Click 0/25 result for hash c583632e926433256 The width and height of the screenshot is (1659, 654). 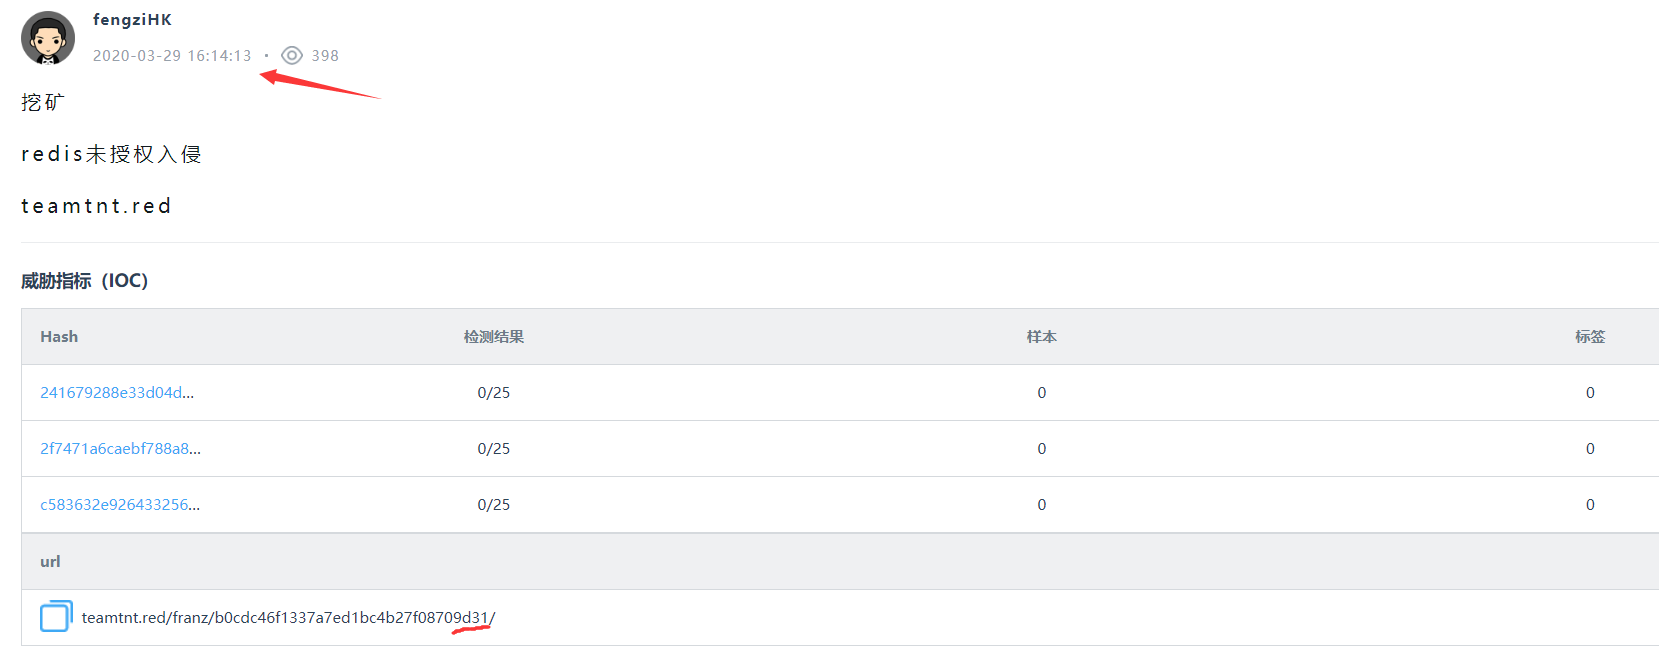(x=493, y=505)
